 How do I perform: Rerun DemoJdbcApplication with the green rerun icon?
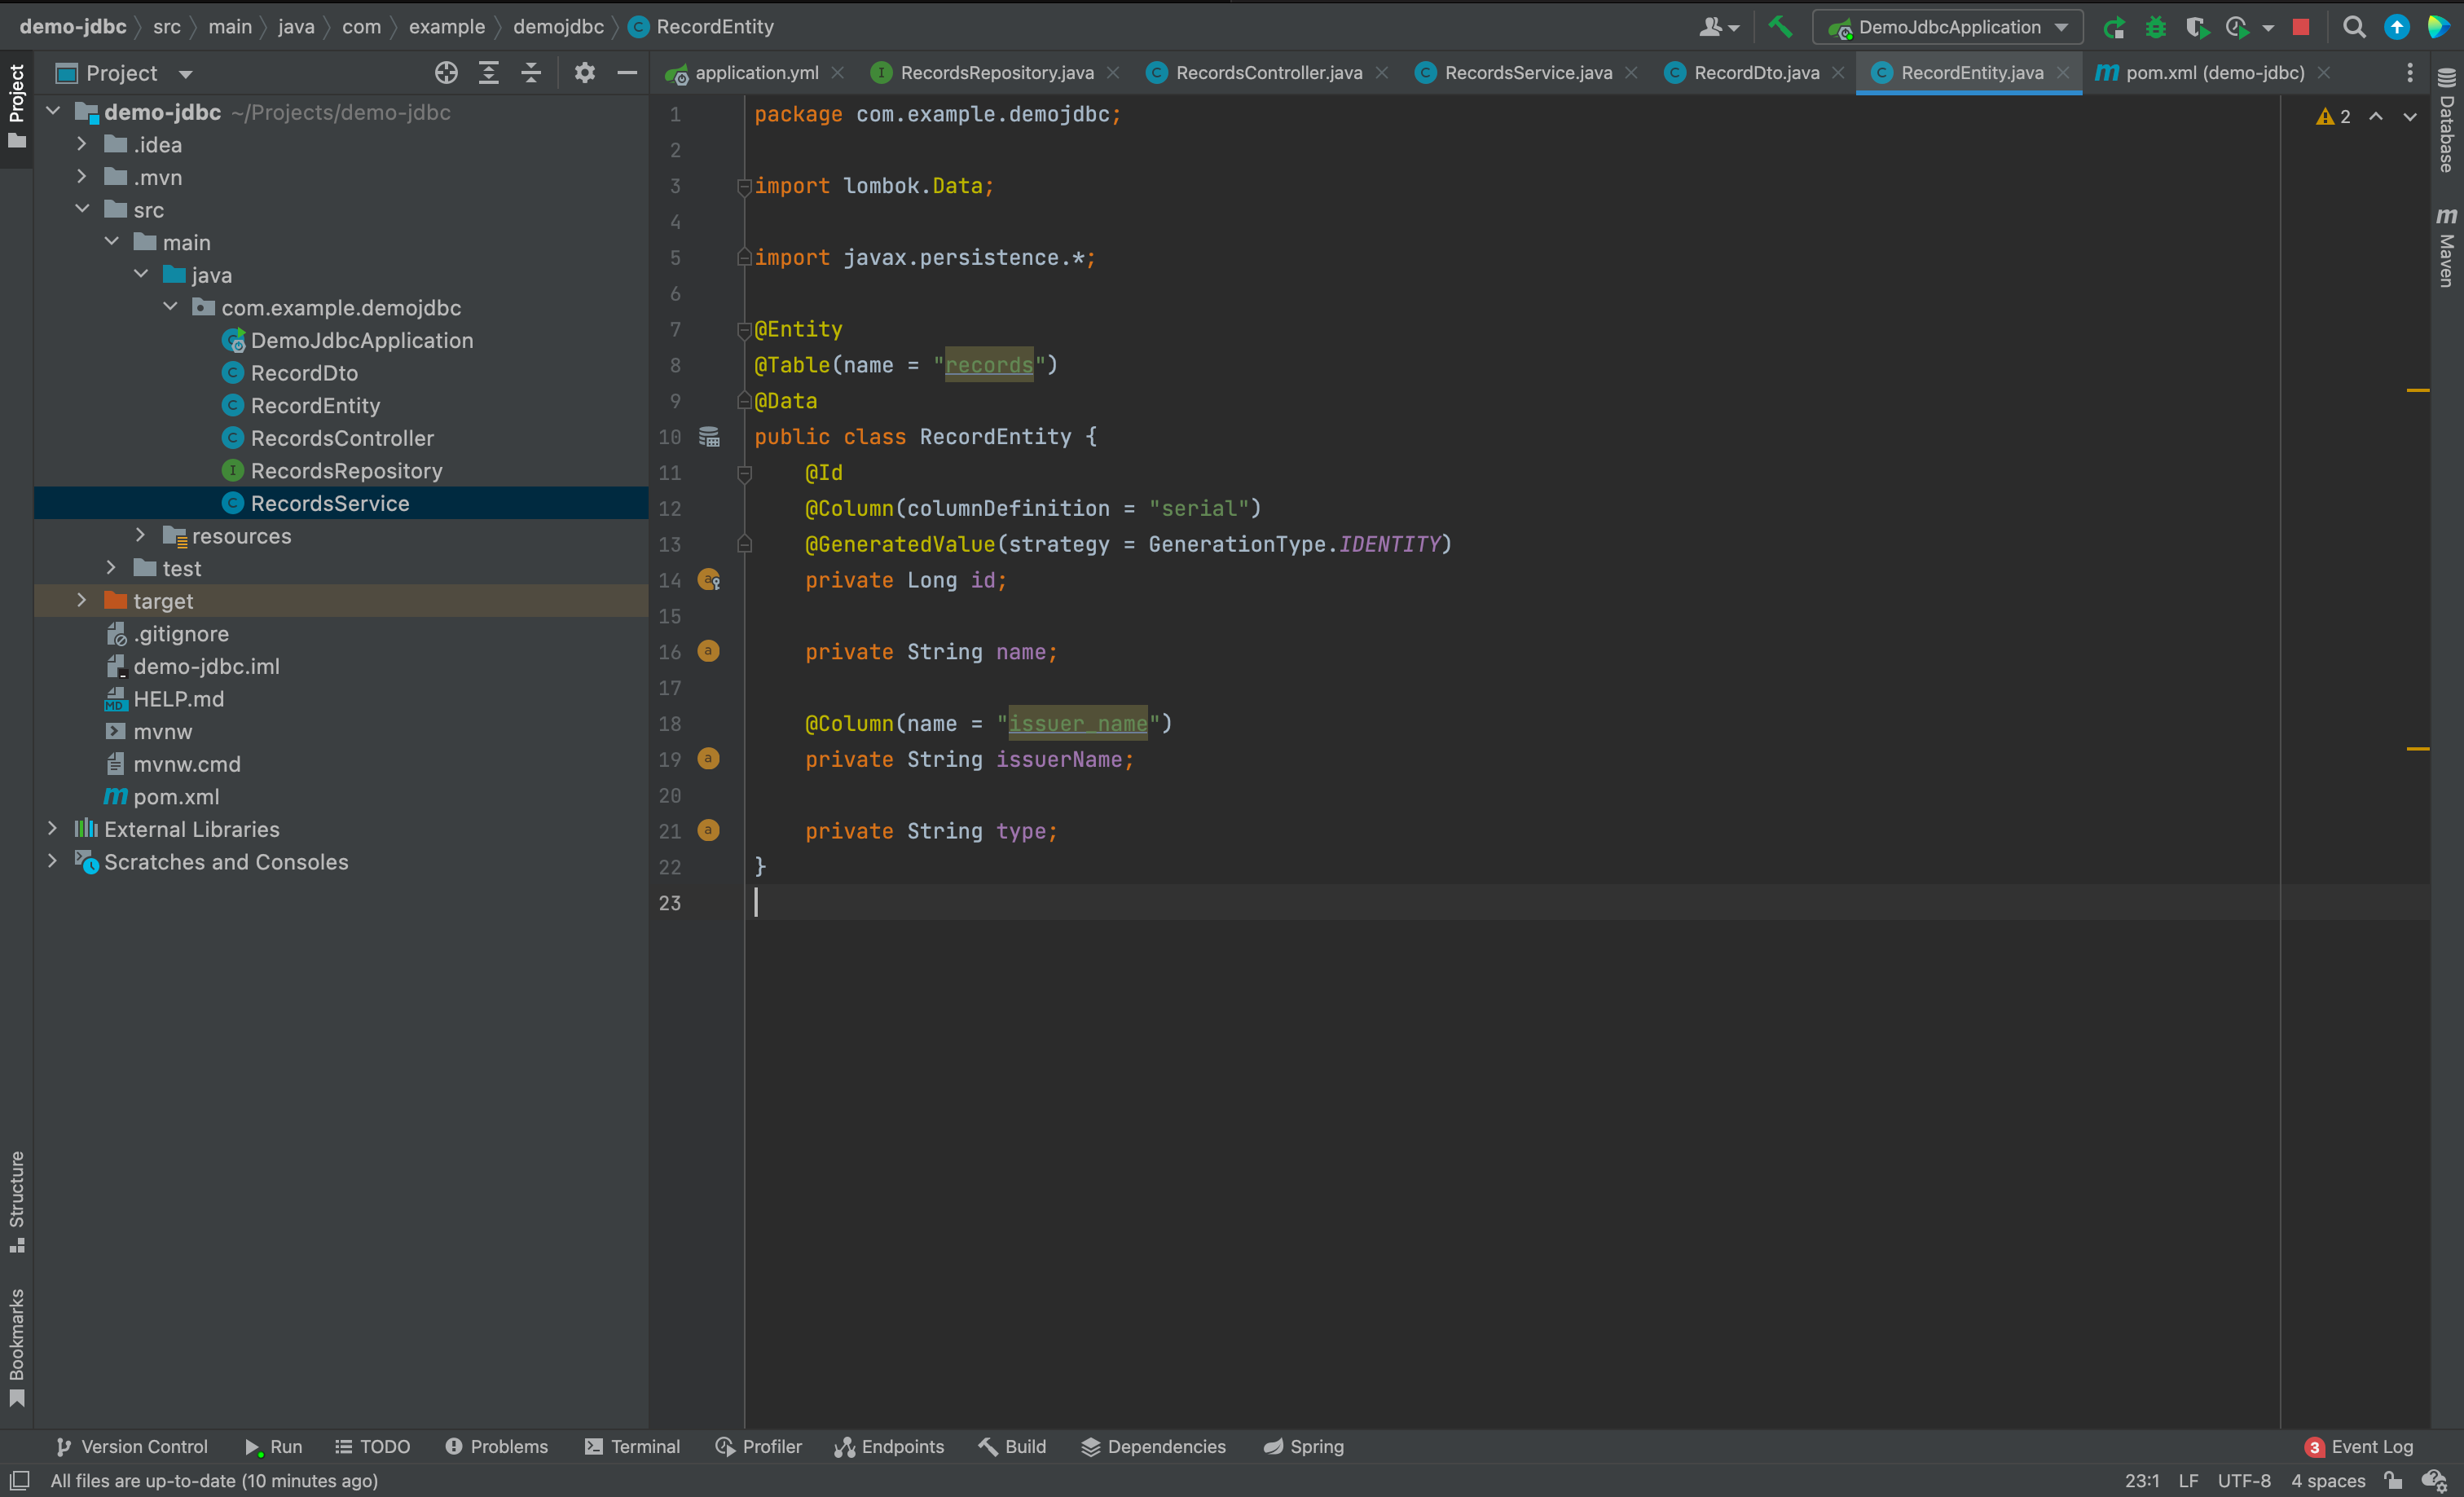[x=2113, y=27]
